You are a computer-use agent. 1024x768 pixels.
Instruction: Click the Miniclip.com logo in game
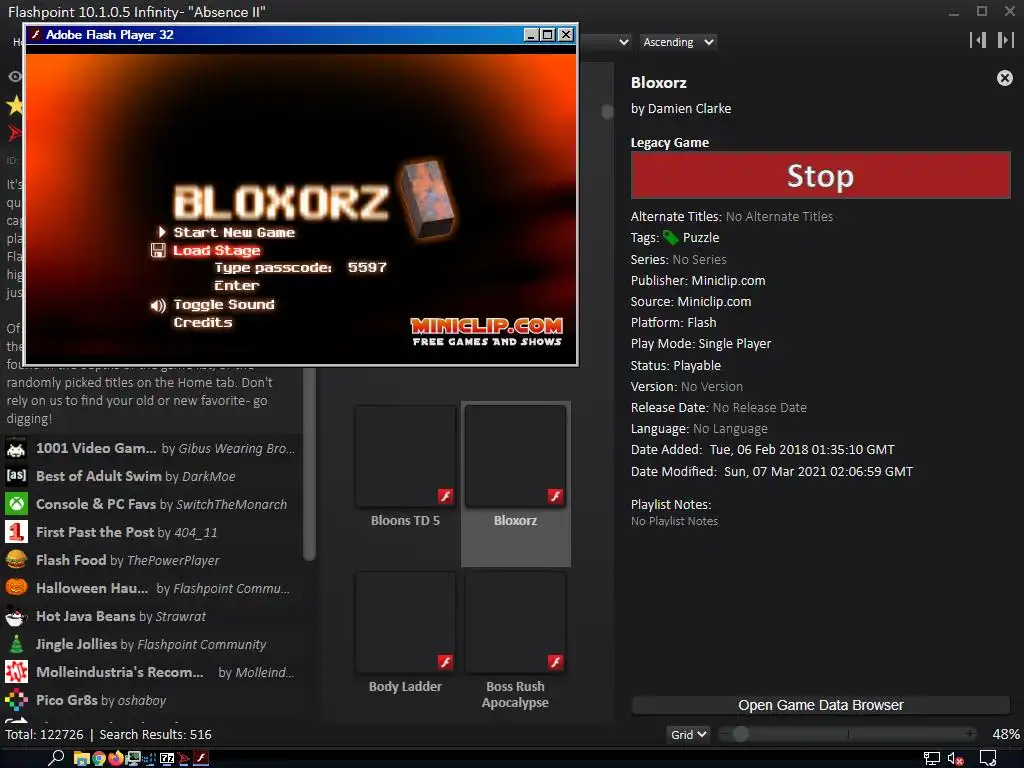coord(487,332)
